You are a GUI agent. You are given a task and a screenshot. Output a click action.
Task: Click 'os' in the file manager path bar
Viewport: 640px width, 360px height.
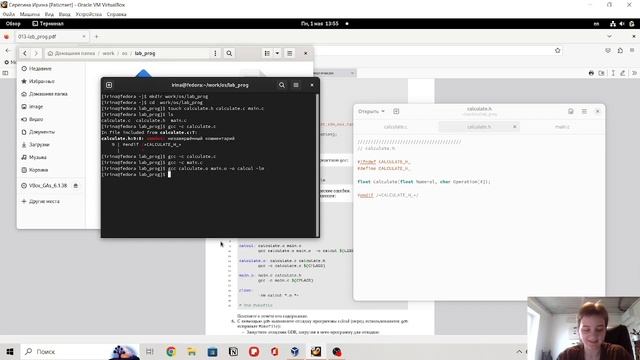124,53
